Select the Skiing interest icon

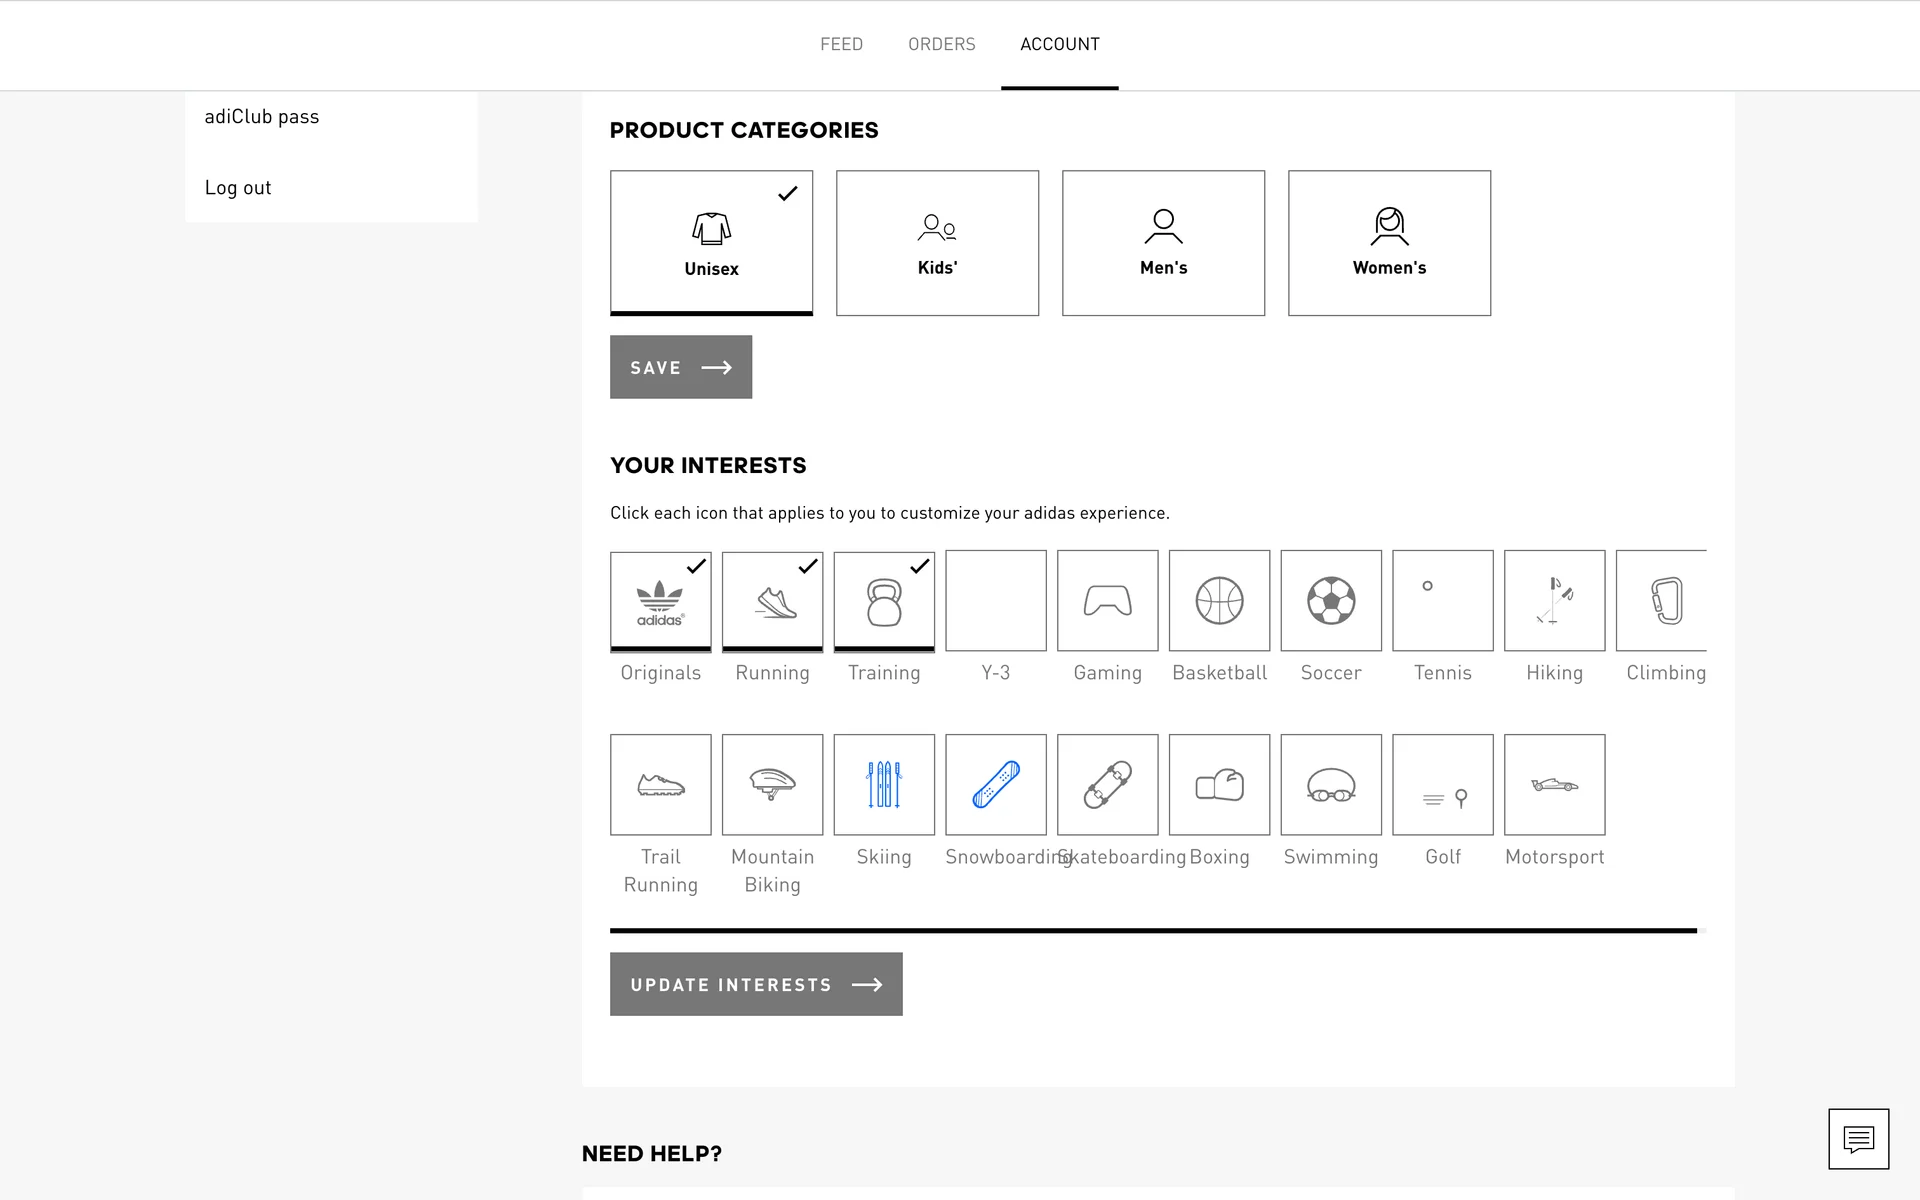[884, 785]
